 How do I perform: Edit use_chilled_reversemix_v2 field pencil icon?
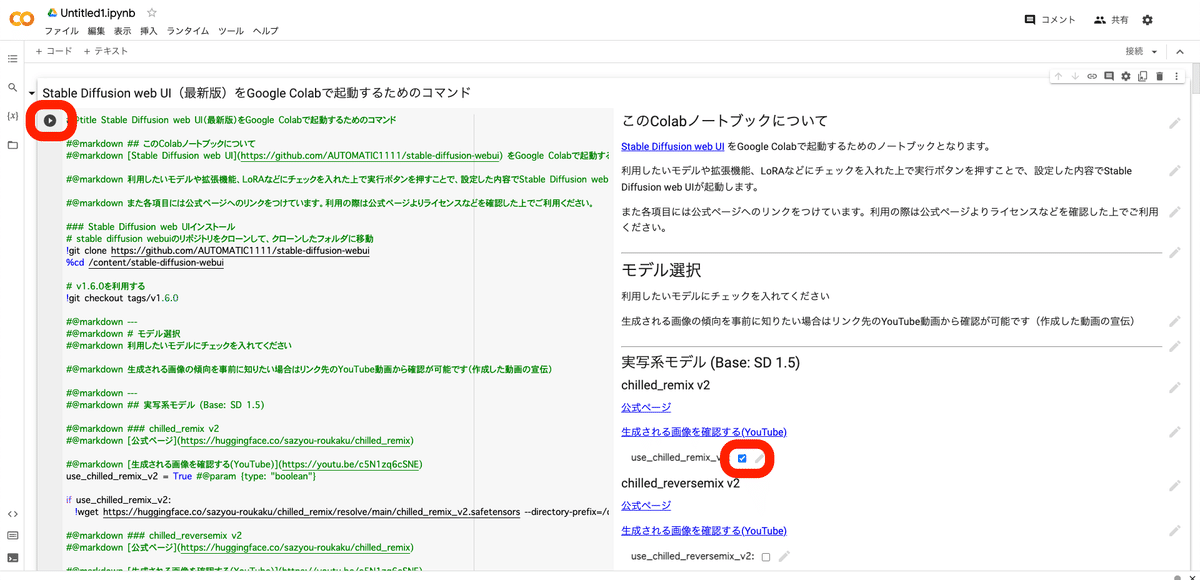[784, 556]
